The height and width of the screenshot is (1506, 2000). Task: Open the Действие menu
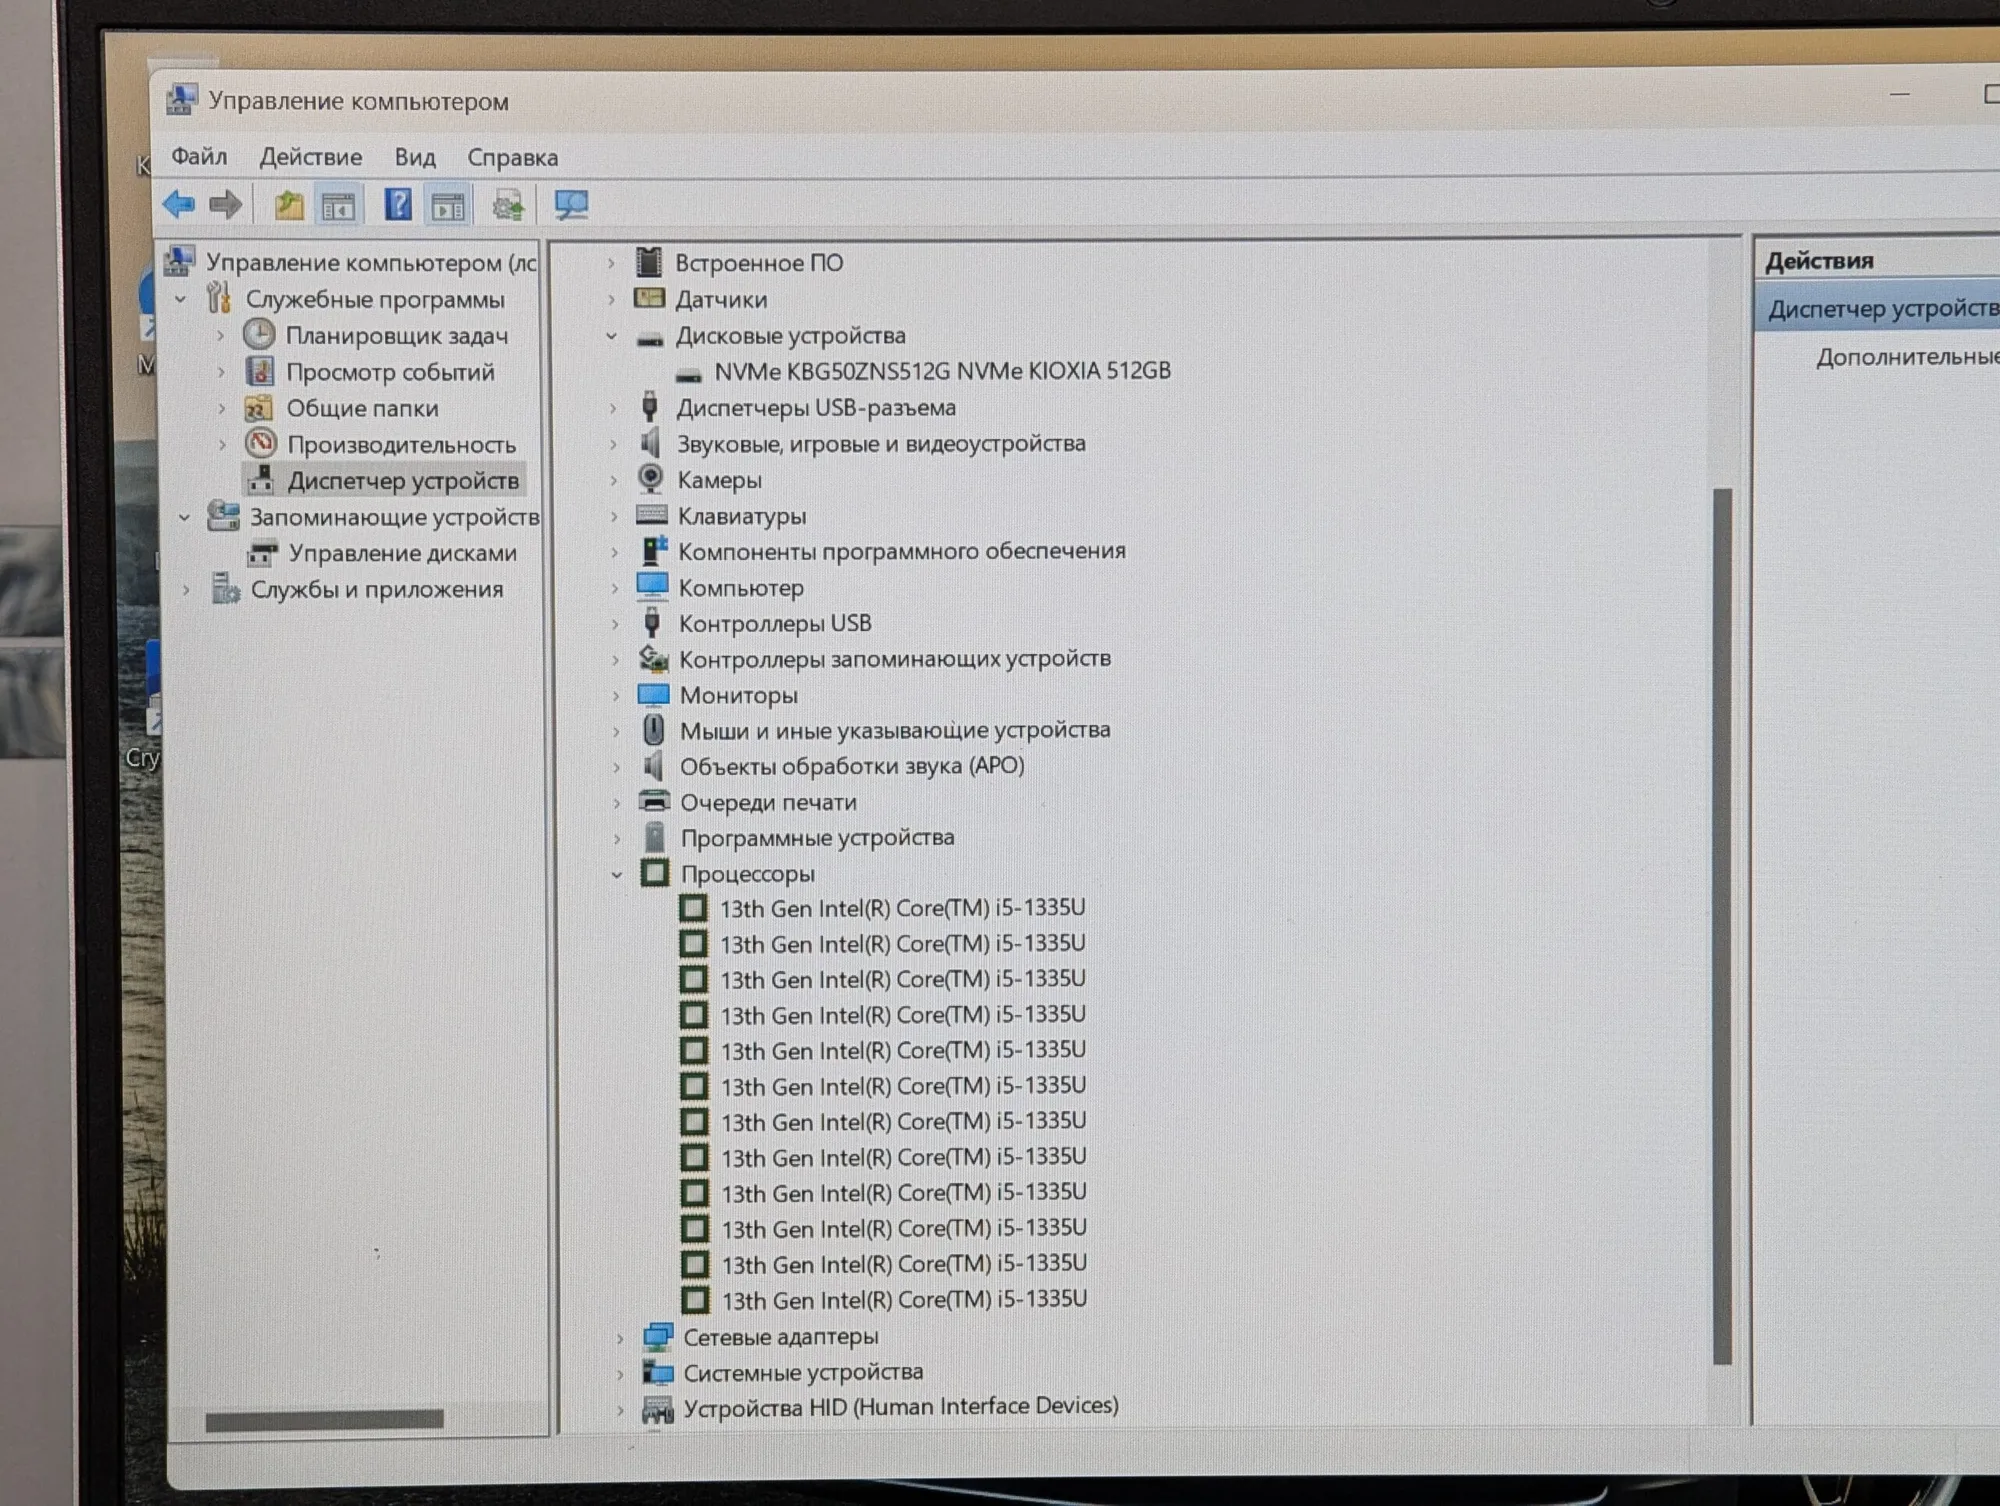(311, 157)
